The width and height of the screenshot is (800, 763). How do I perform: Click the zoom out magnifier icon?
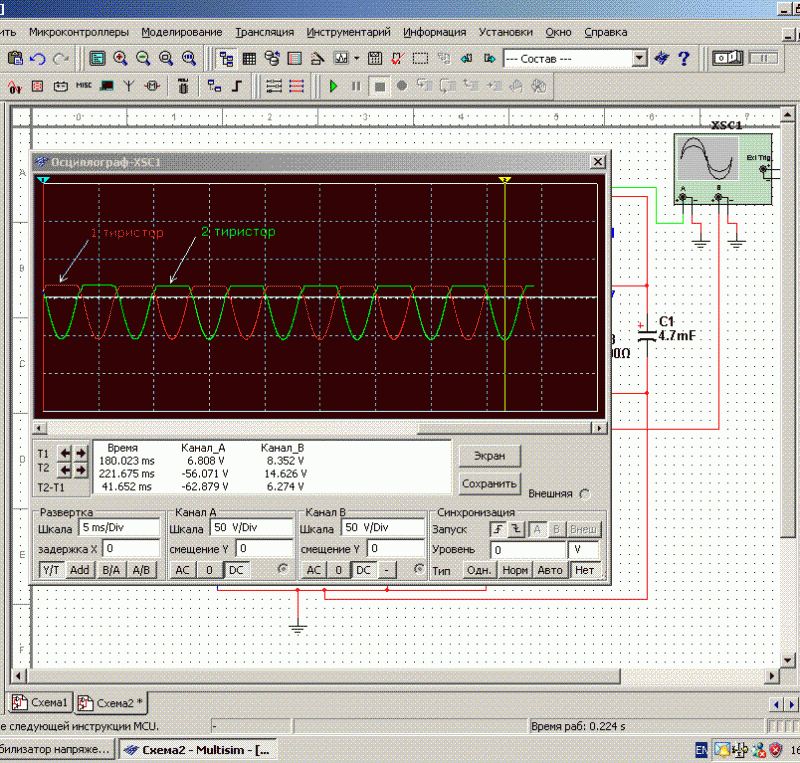pyautogui.click(x=143, y=59)
